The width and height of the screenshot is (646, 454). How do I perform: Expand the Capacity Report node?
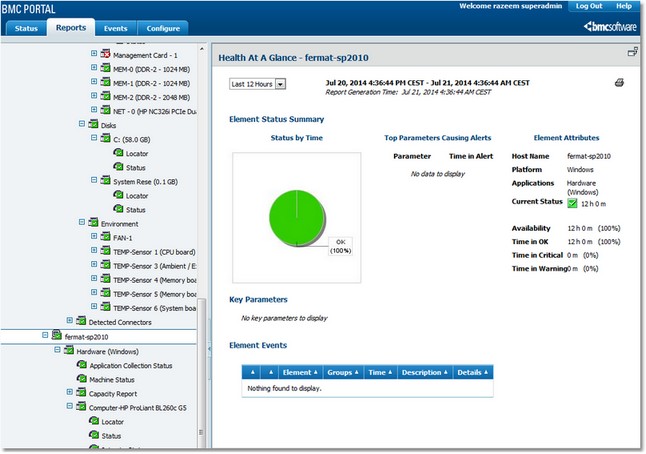click(70, 393)
